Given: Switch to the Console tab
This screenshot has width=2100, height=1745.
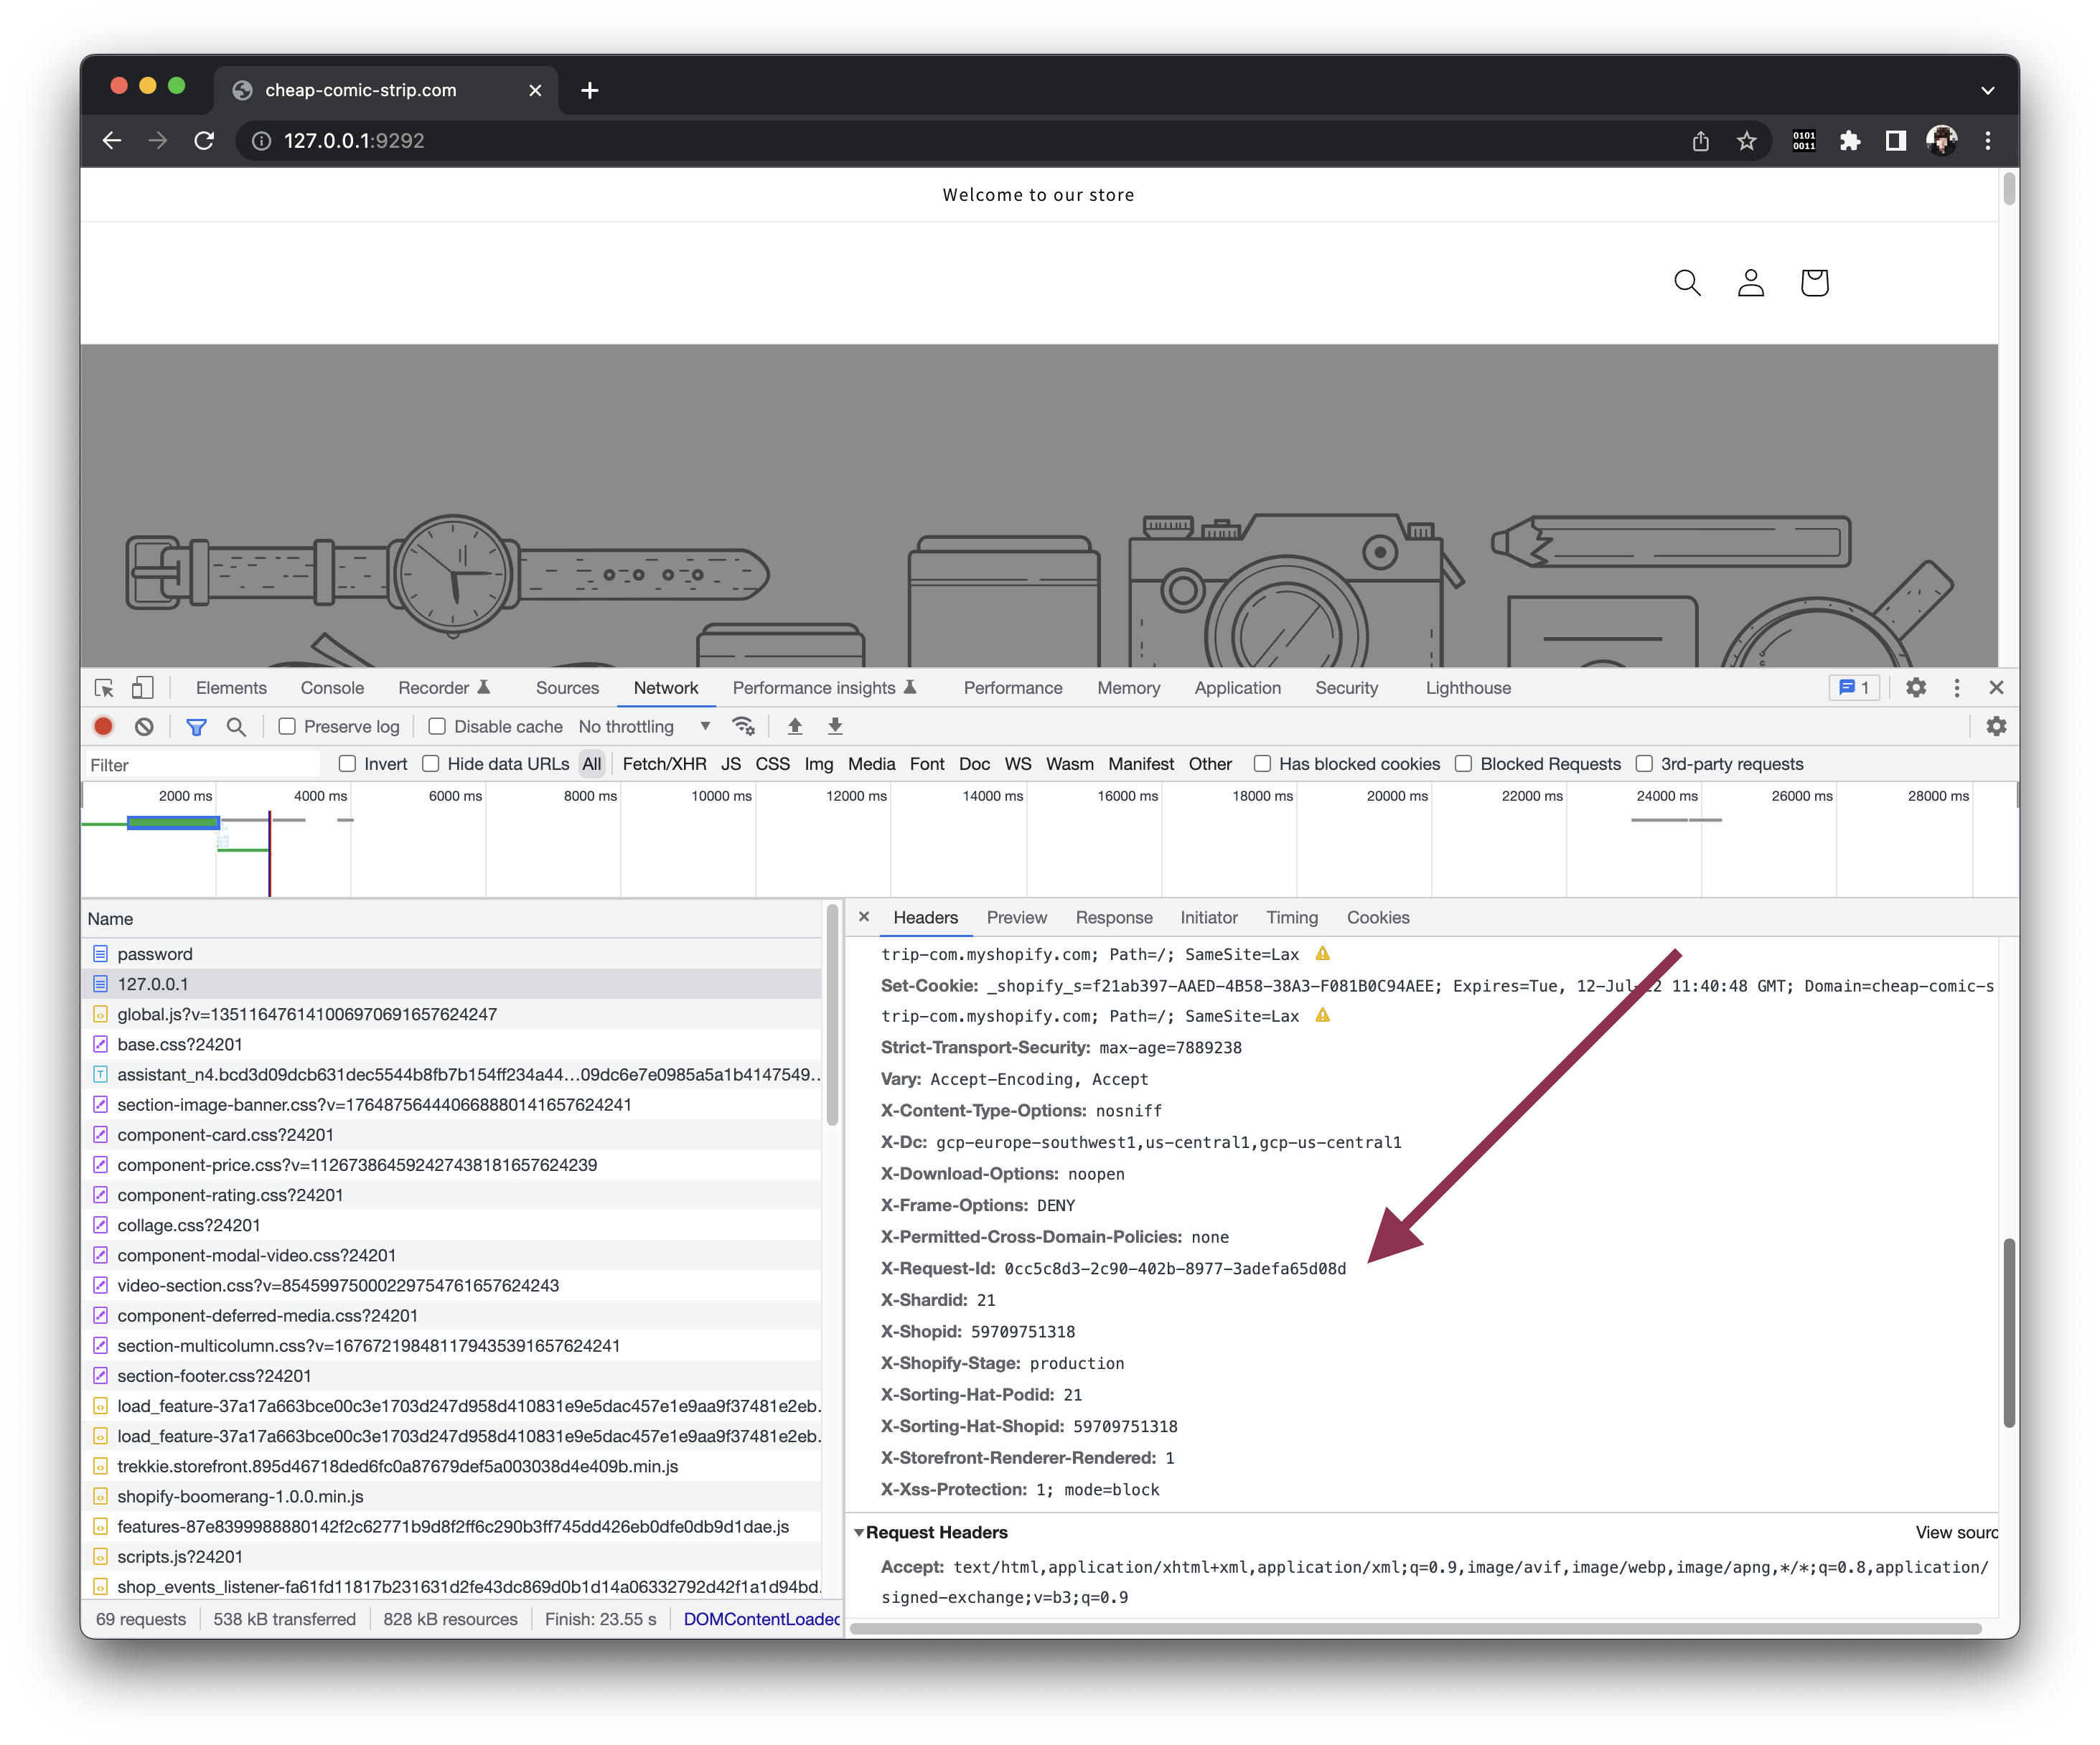Looking at the screenshot, I should [x=332, y=688].
